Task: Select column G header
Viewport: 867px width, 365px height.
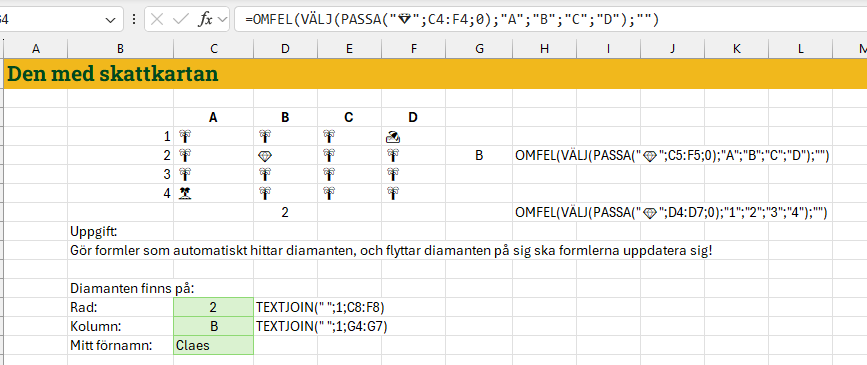Action: tap(479, 49)
